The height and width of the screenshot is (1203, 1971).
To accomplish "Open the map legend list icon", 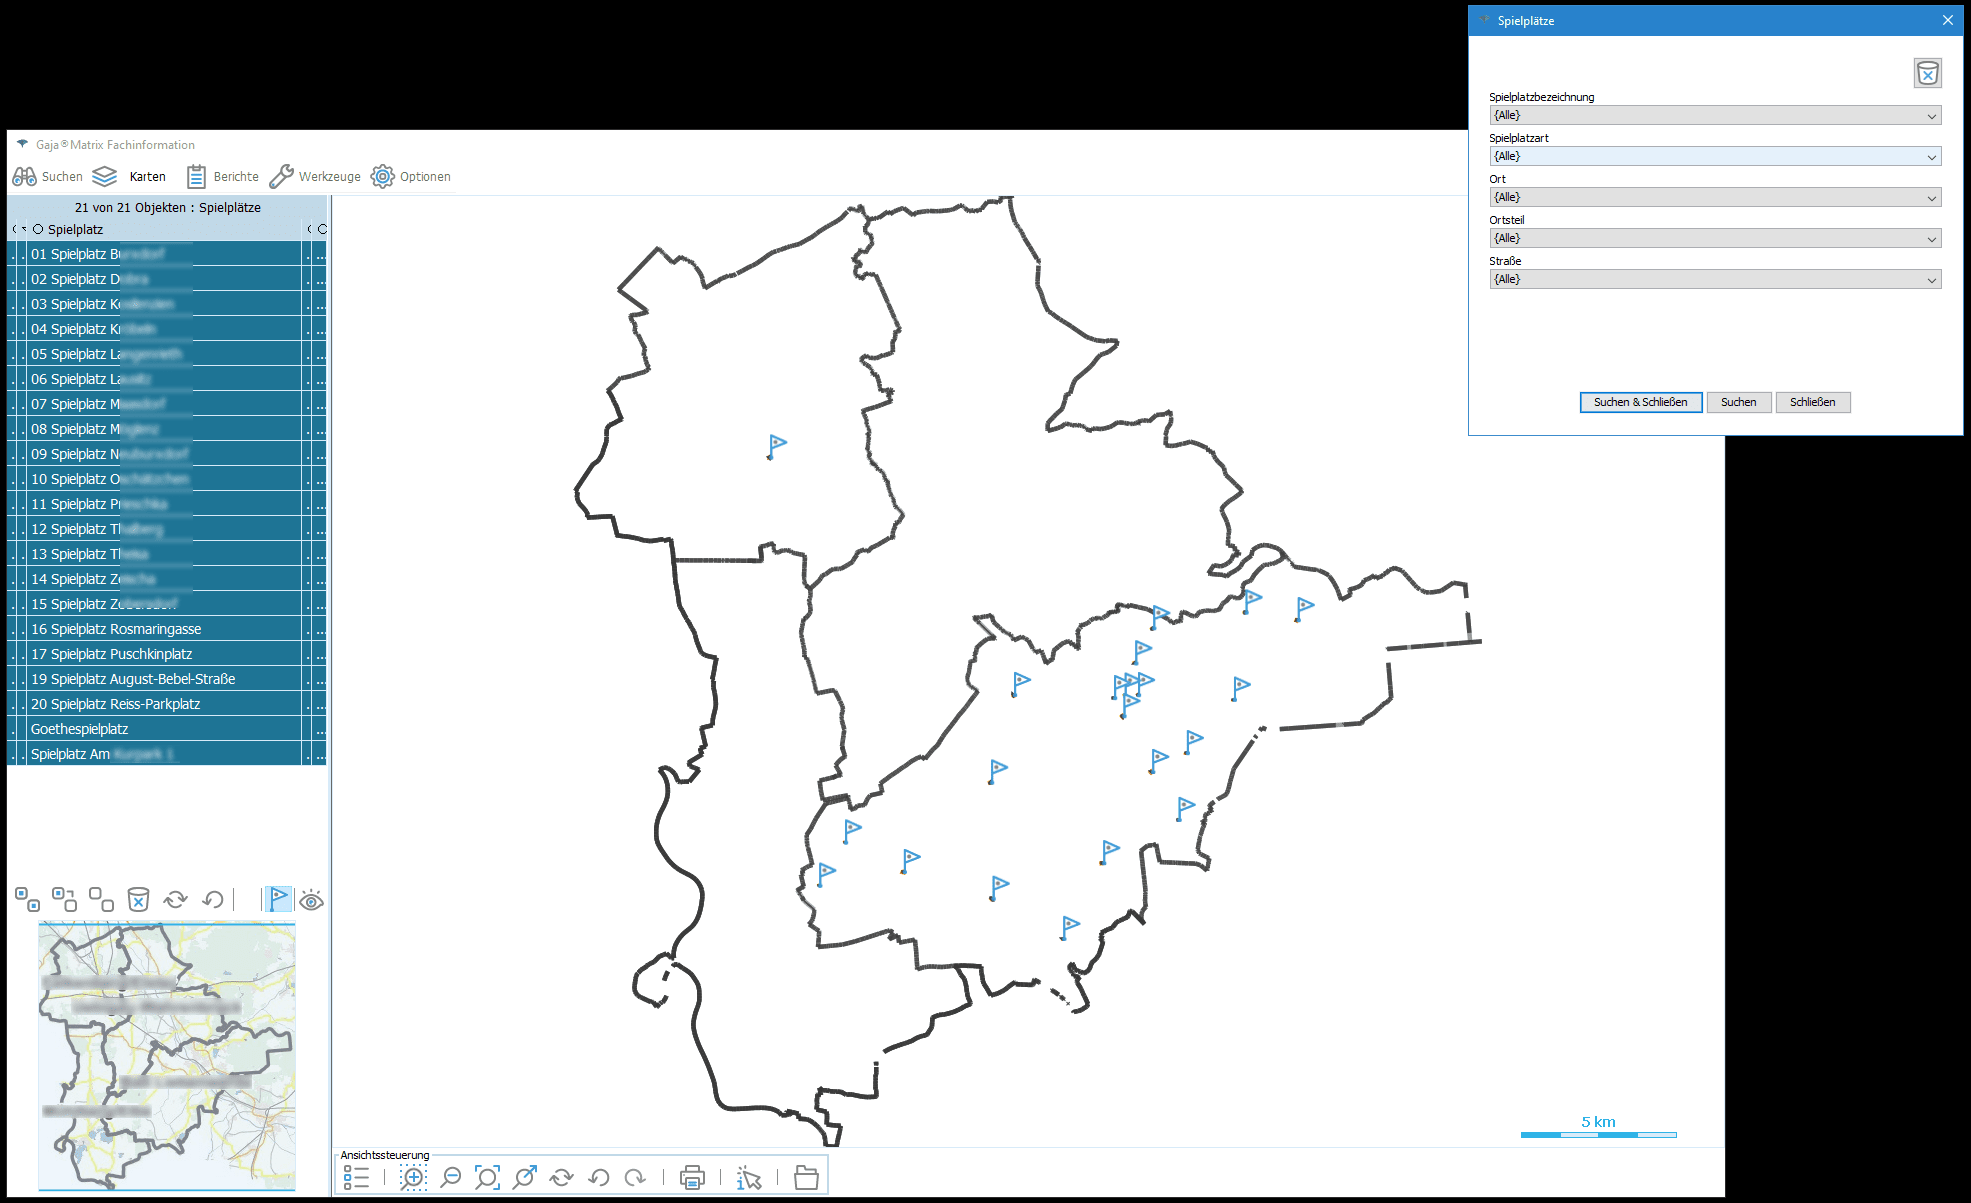I will 356,1177.
